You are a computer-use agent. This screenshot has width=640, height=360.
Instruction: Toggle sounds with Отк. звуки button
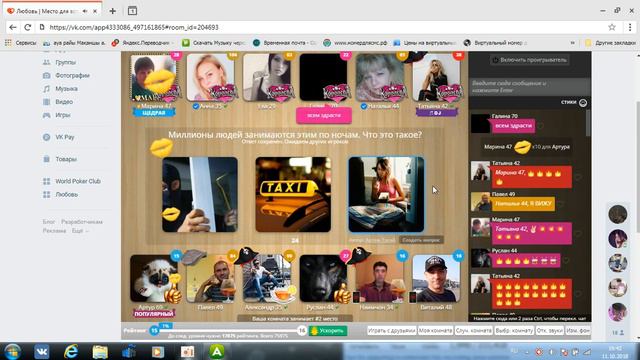(549, 331)
